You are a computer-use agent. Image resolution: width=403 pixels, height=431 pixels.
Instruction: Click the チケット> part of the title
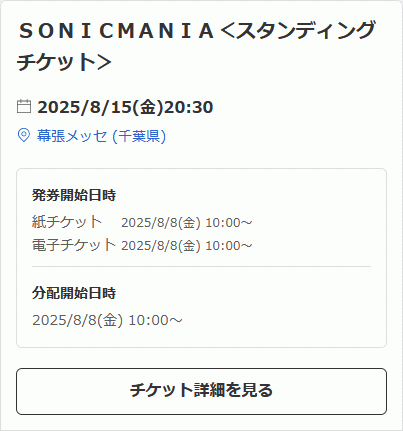click(64, 62)
